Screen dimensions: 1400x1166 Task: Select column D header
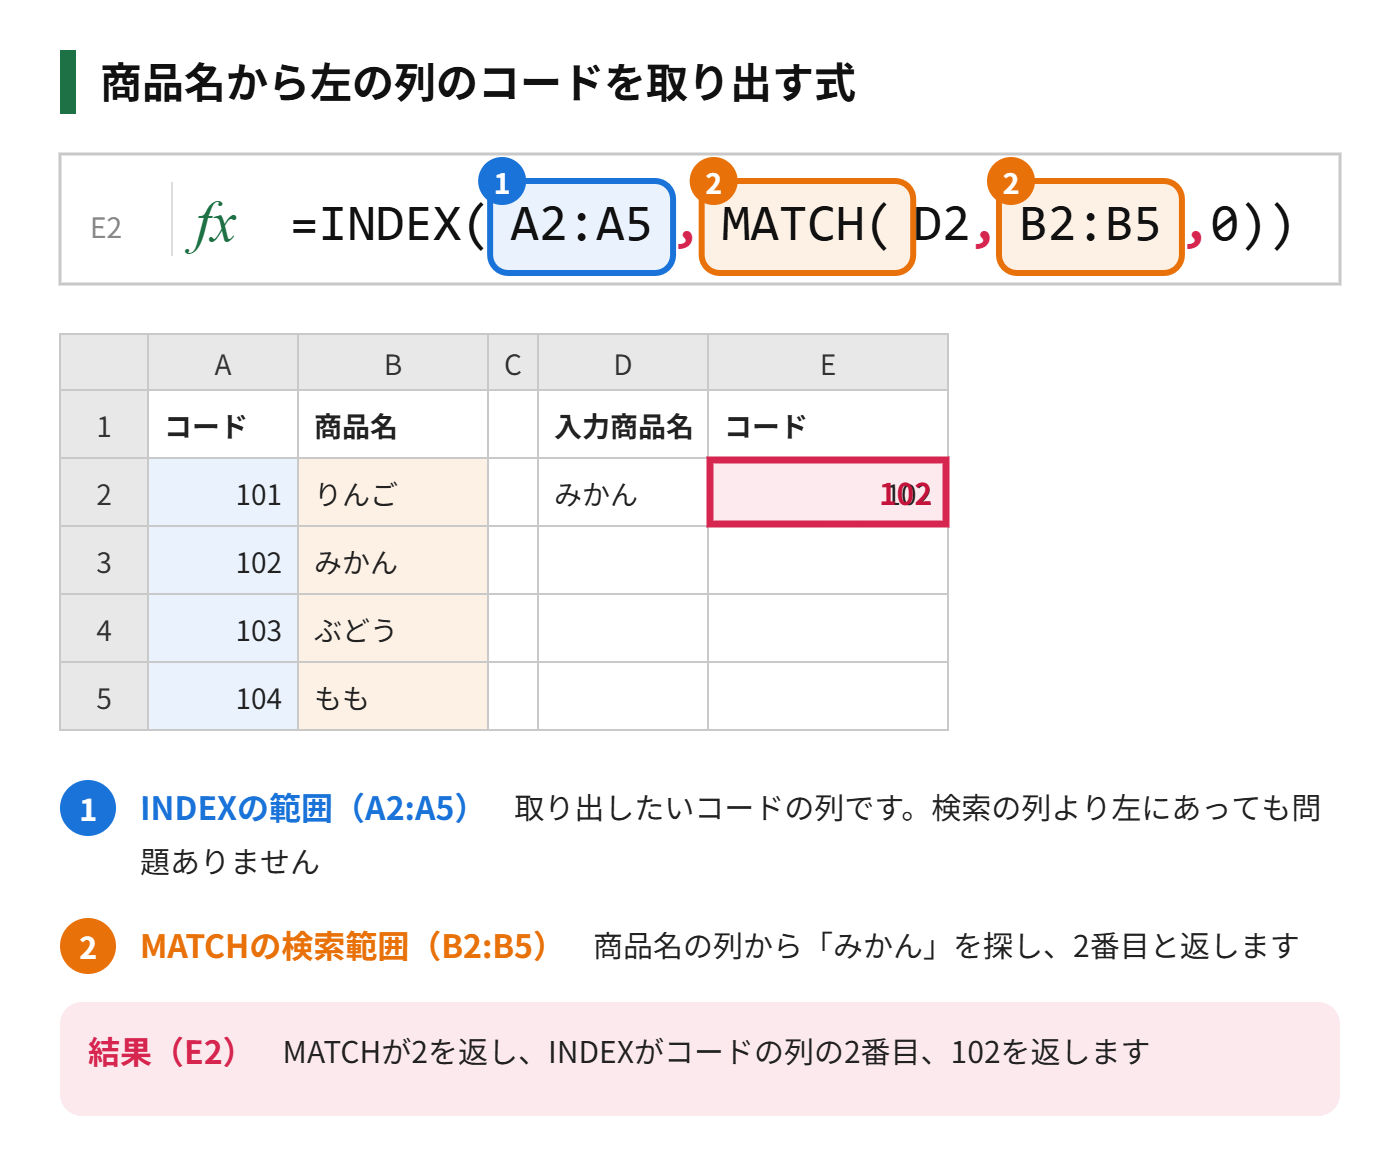pos(623,363)
